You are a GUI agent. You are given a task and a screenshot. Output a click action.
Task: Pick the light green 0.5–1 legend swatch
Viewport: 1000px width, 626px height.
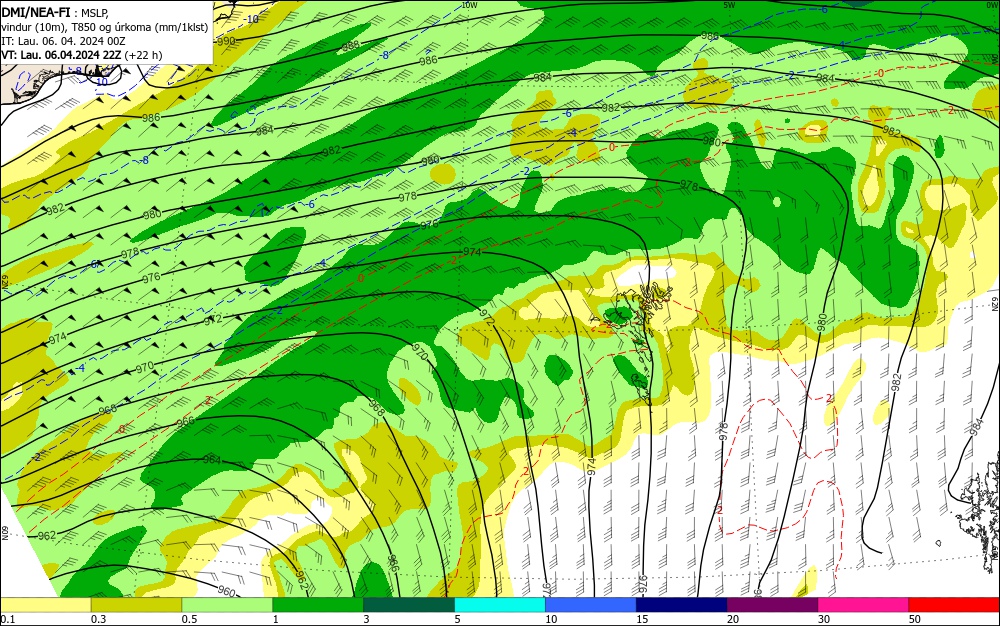point(227,605)
